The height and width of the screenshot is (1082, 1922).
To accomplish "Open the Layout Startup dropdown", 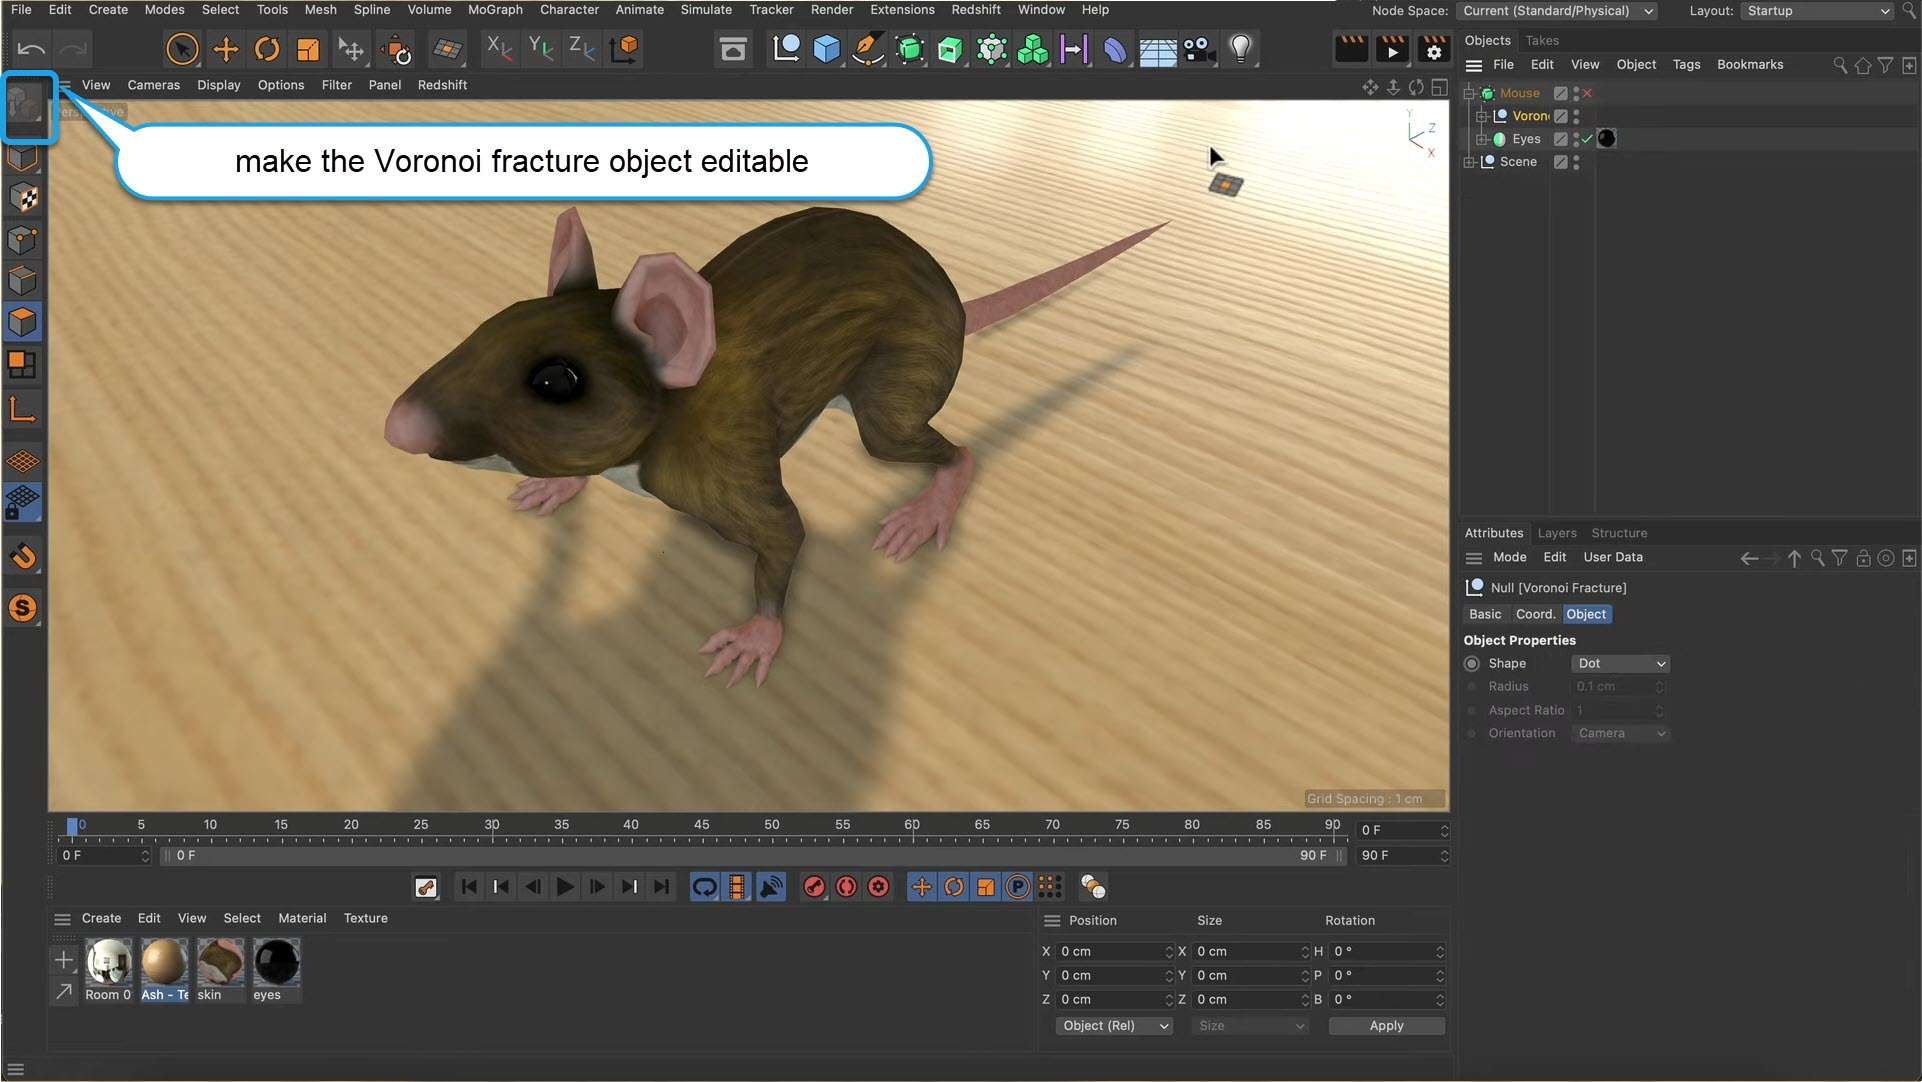I will pos(1816,11).
